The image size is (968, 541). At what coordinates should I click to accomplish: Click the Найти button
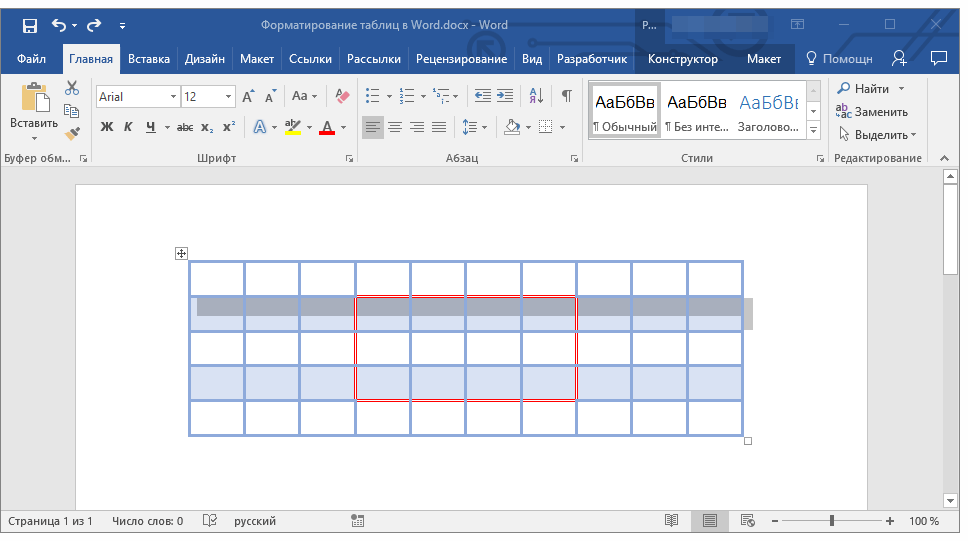864,89
